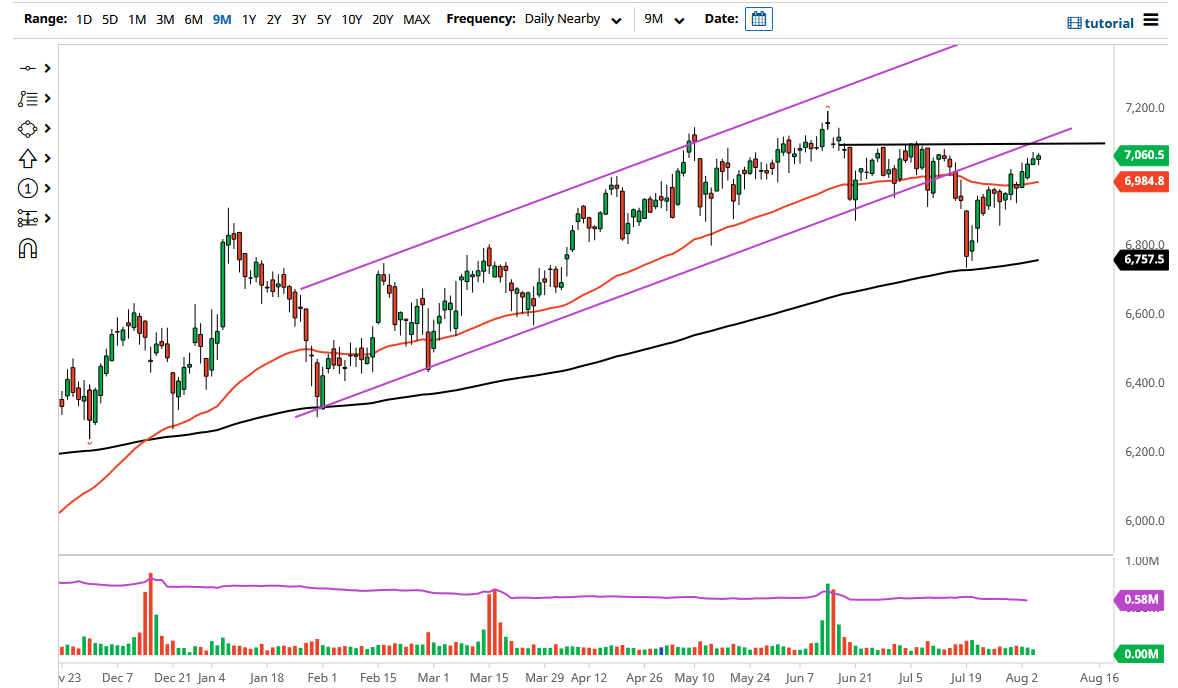Toggle the magnet snapping mode
Image resolution: width=1178 pixels, height=688 pixels.
[x=27, y=248]
